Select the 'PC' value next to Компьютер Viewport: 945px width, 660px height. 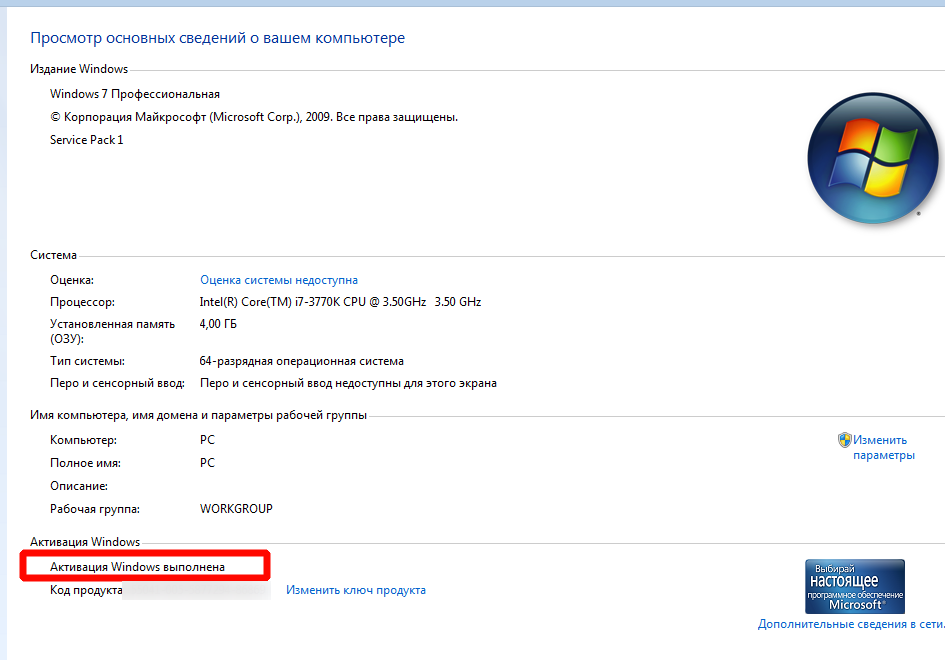pyautogui.click(x=207, y=440)
